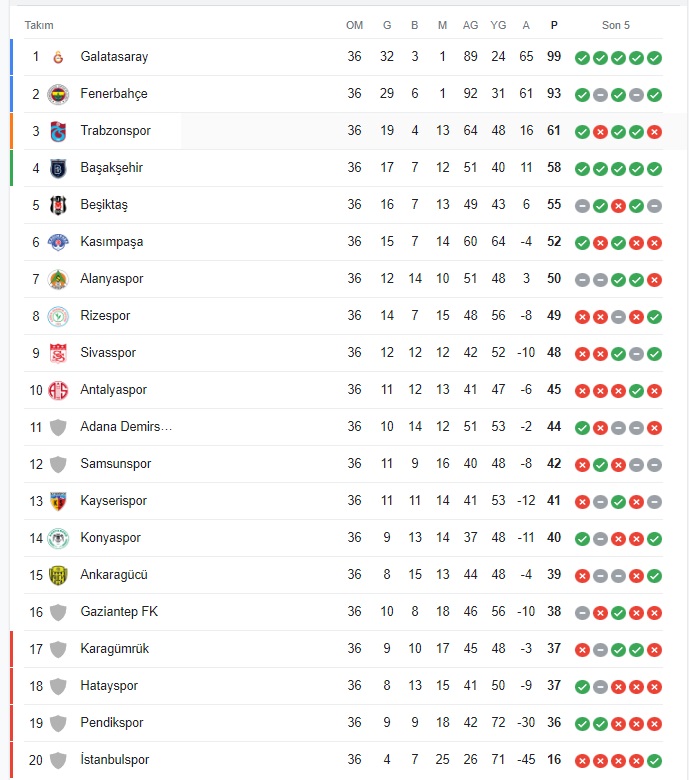Open the Rizespor team link
This screenshot has height=780, width=689.
(x=105, y=316)
